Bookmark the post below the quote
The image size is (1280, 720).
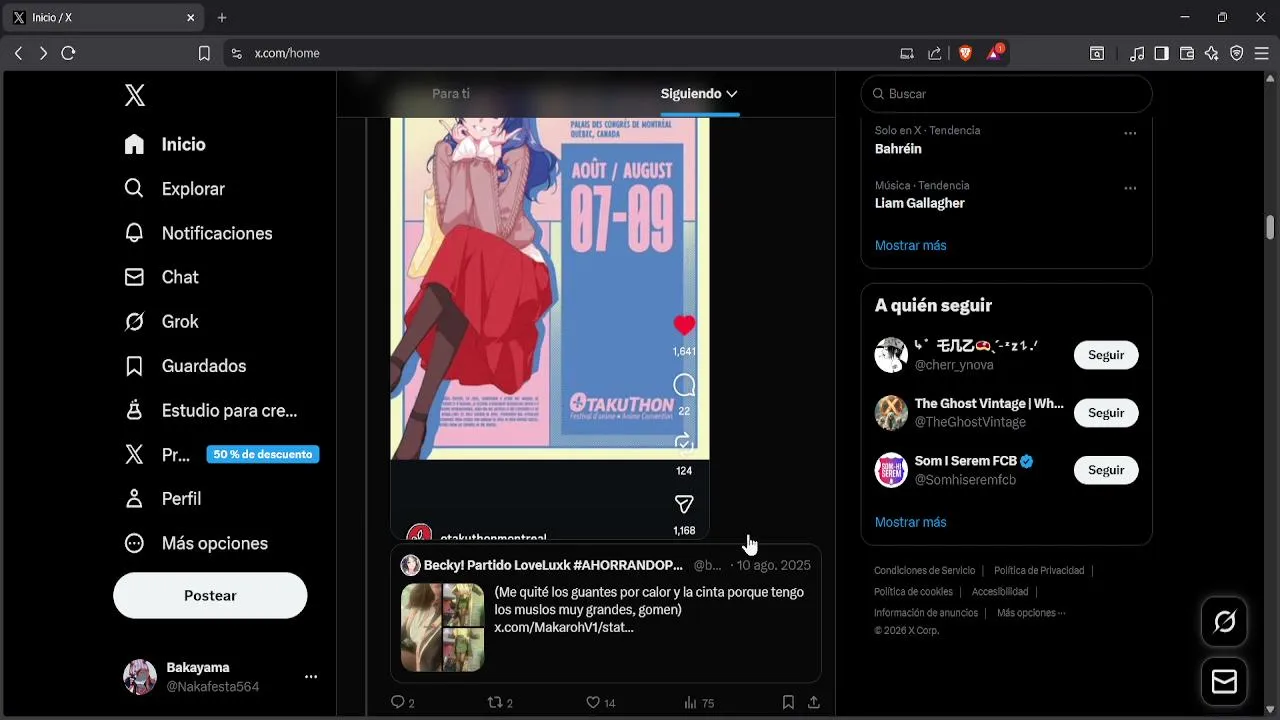click(788, 703)
